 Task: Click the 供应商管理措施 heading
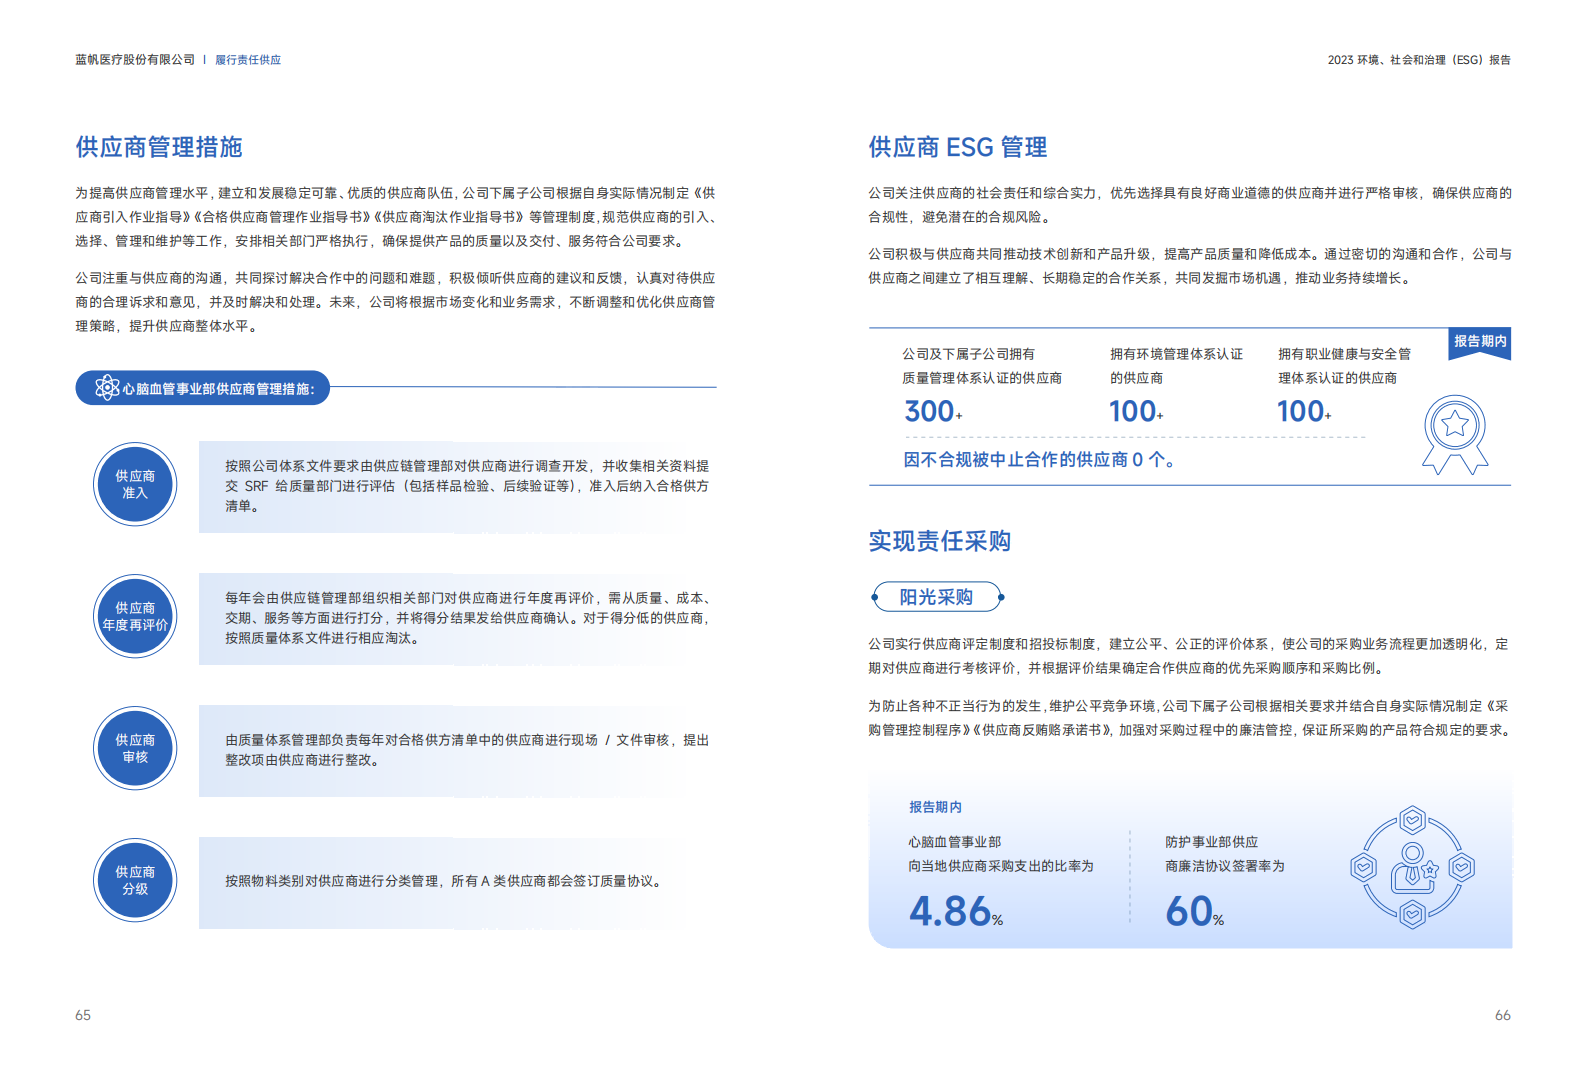[x=159, y=147]
